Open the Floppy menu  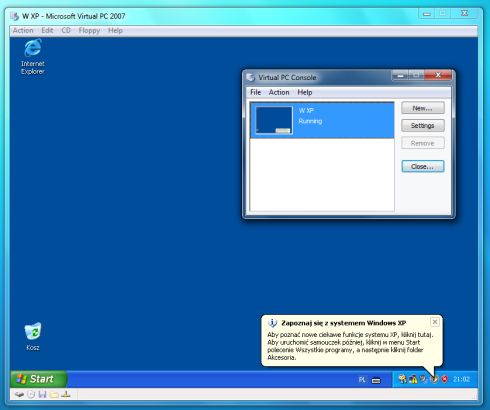[89, 30]
